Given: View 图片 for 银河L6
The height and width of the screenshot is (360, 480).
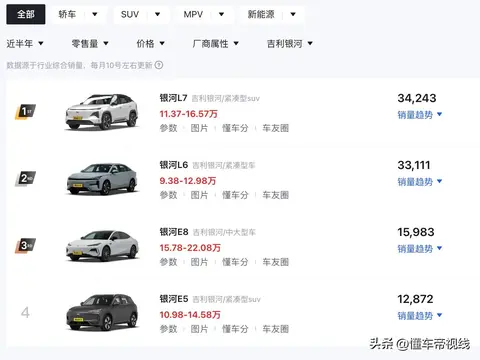Looking at the screenshot, I should [199, 195].
